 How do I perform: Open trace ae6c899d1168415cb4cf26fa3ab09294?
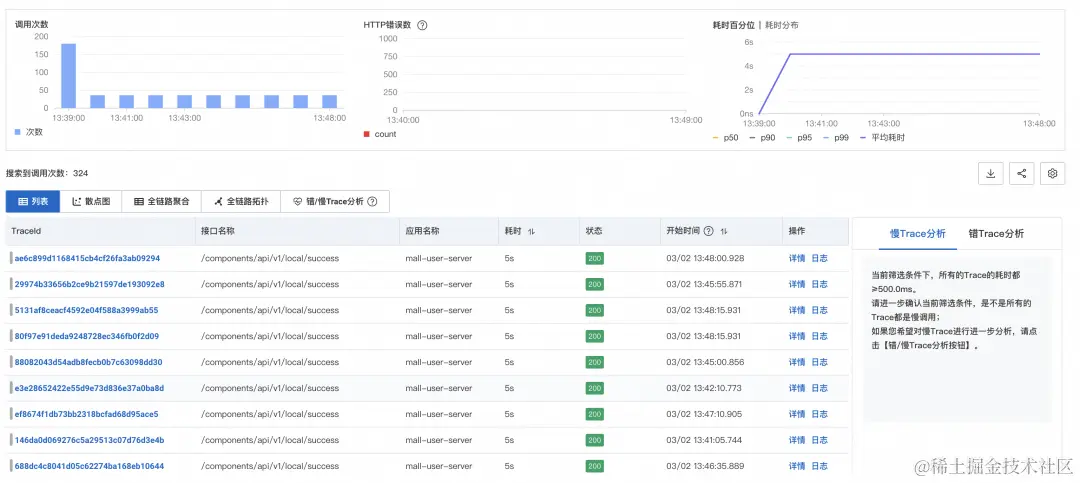[87, 258]
